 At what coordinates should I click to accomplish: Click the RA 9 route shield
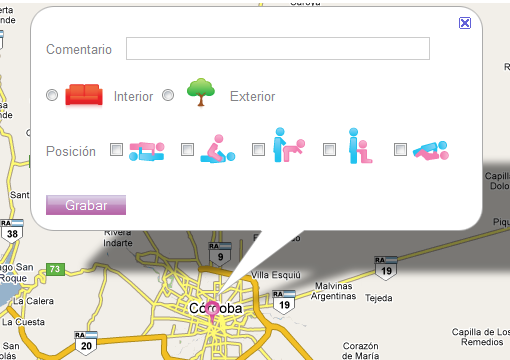point(220,254)
